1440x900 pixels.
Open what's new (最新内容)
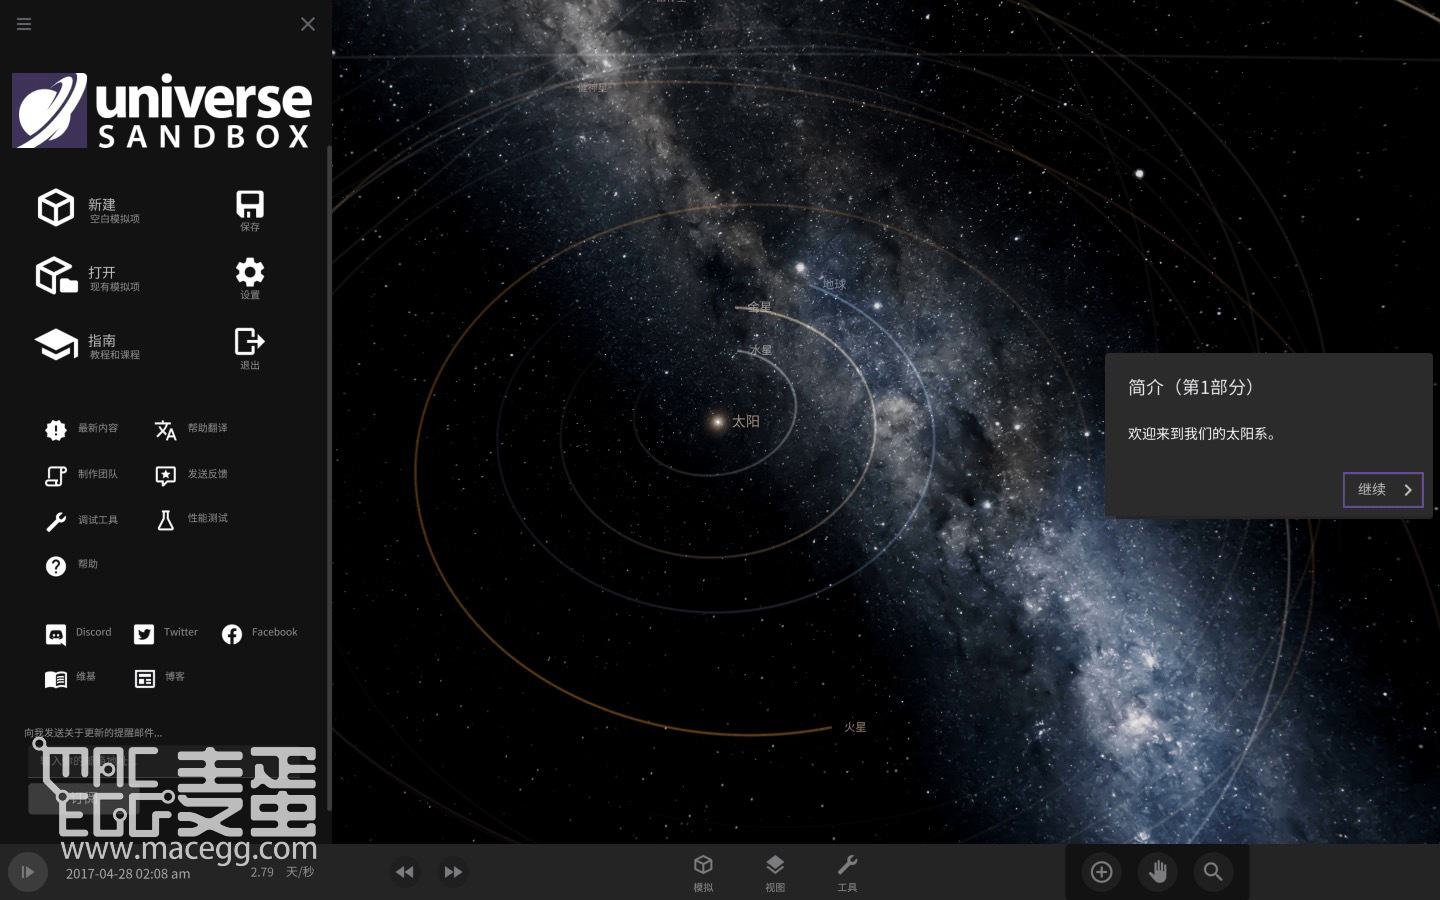[82, 429]
